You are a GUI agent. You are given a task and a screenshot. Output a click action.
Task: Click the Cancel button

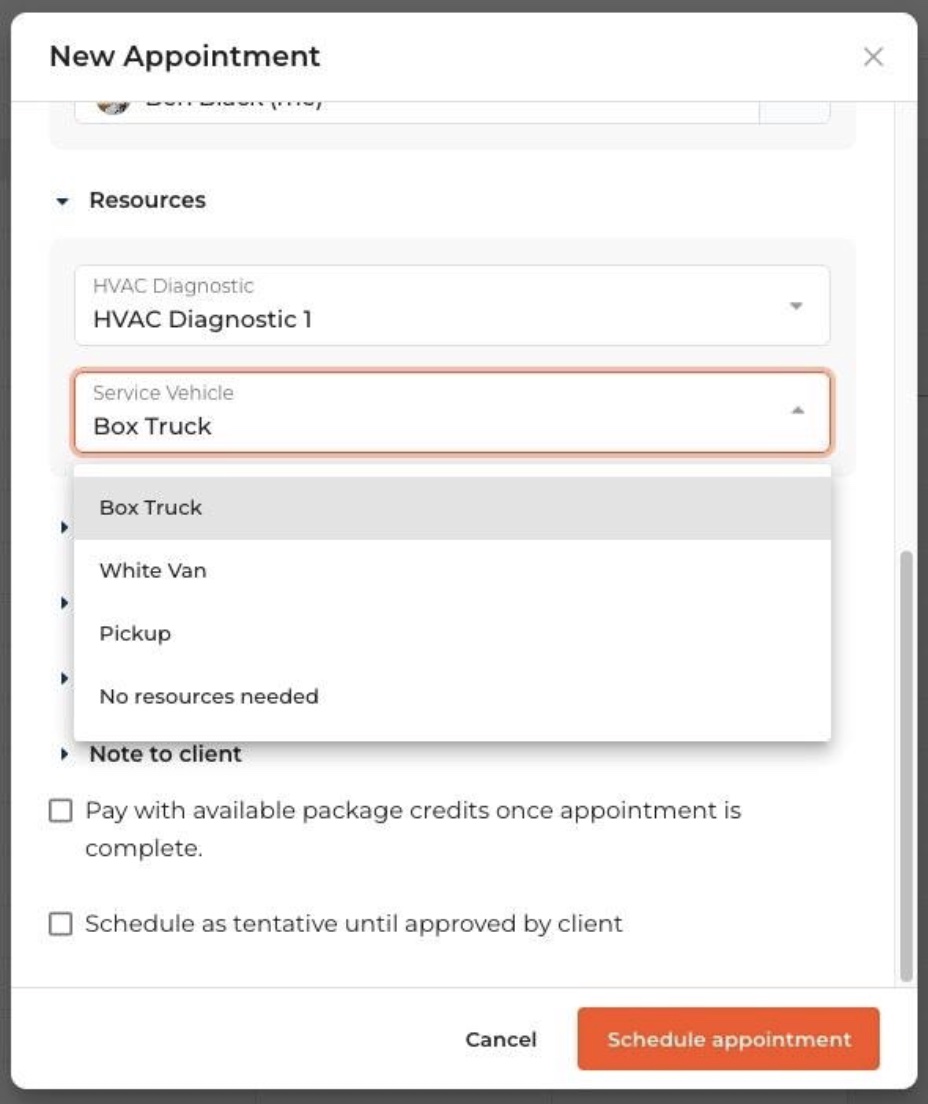click(x=501, y=1040)
